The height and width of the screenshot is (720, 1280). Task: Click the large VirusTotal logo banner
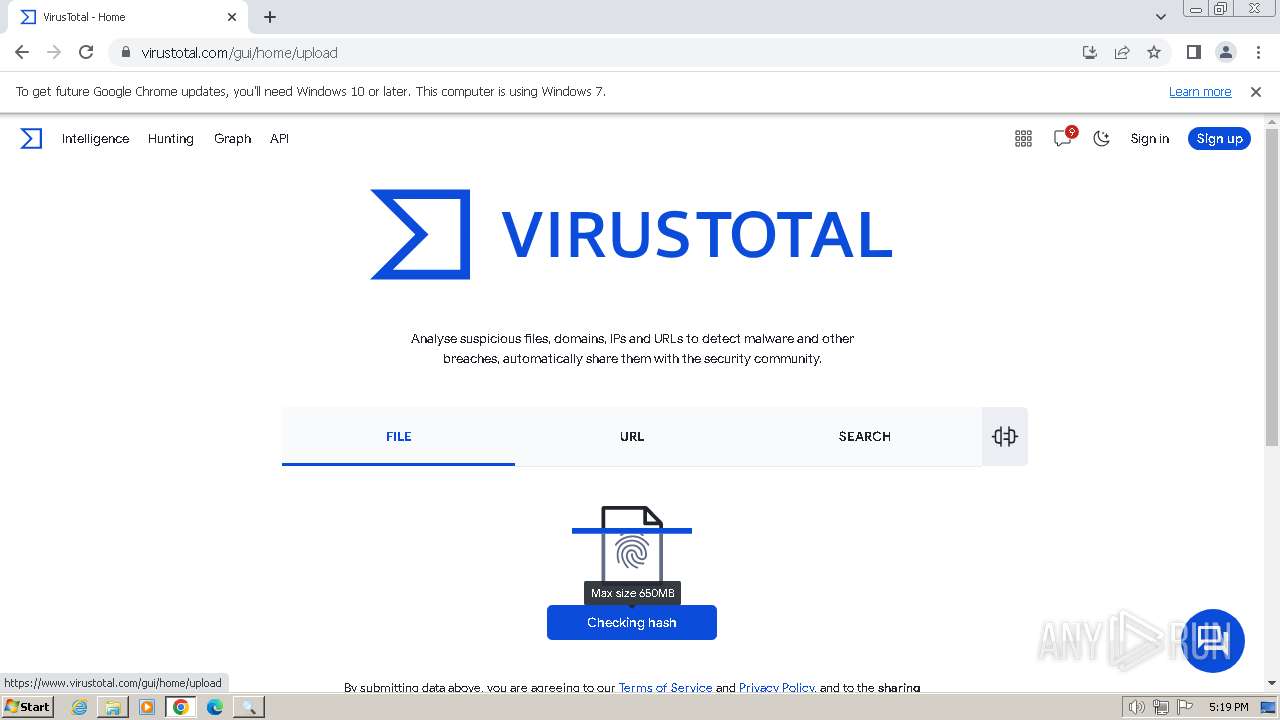point(632,234)
